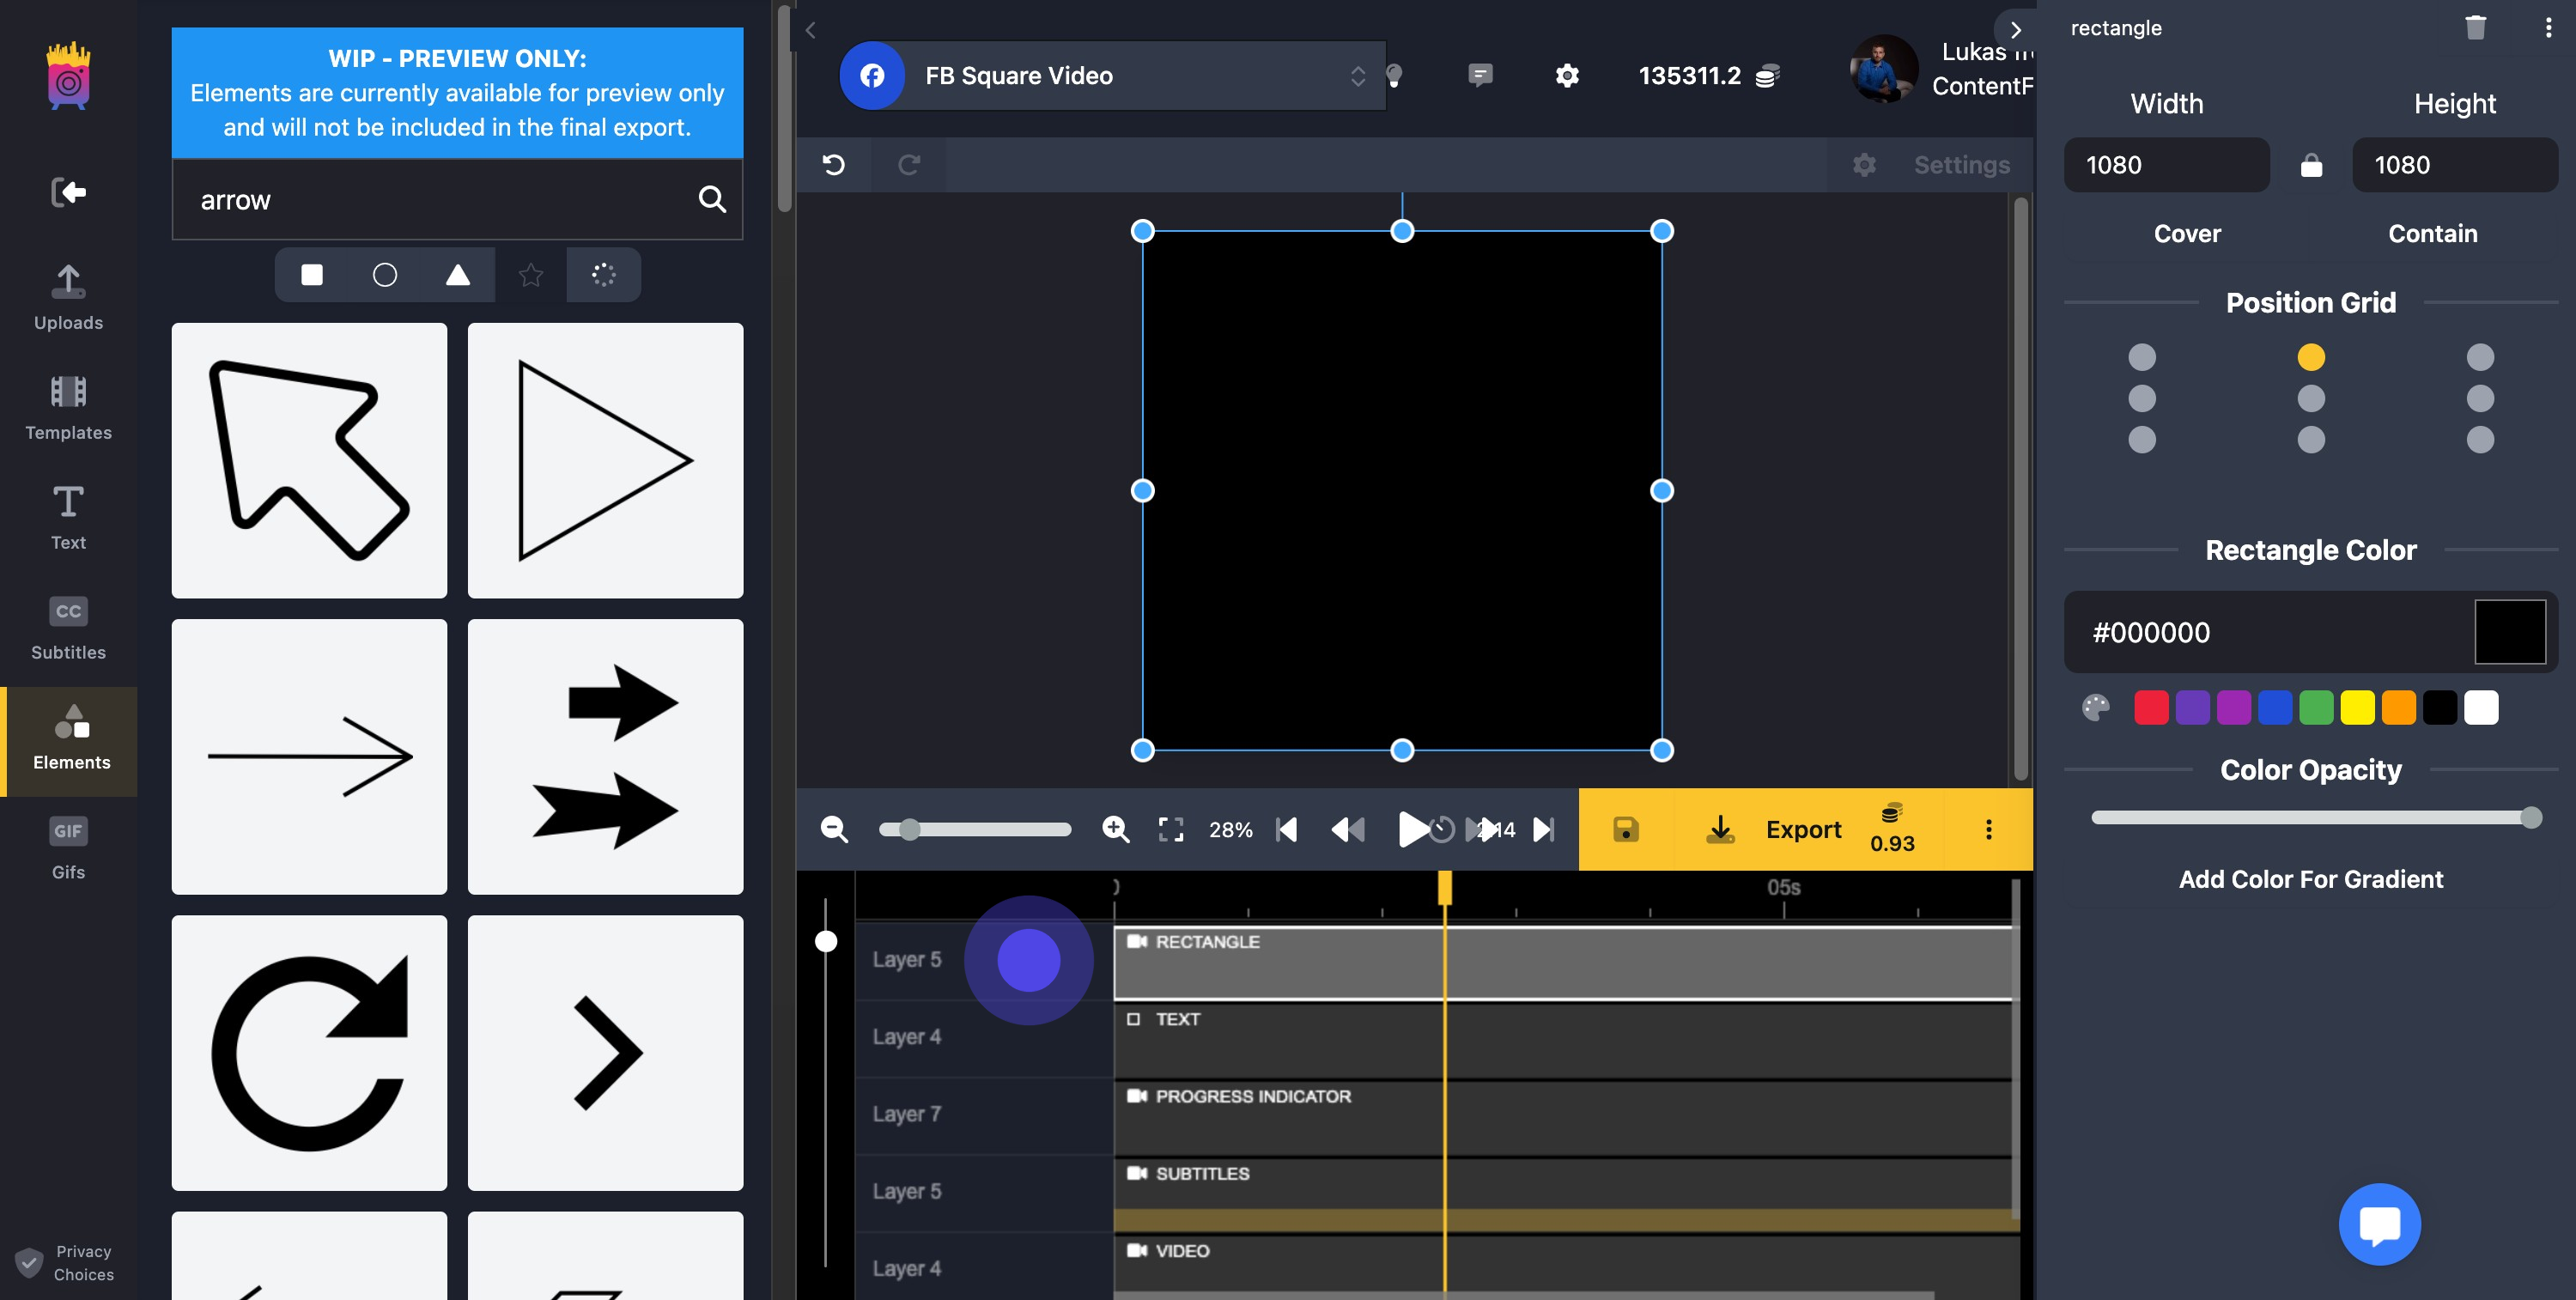The height and width of the screenshot is (1300, 2576).
Task: Click Add Color For Gradient
Action: (2310, 879)
